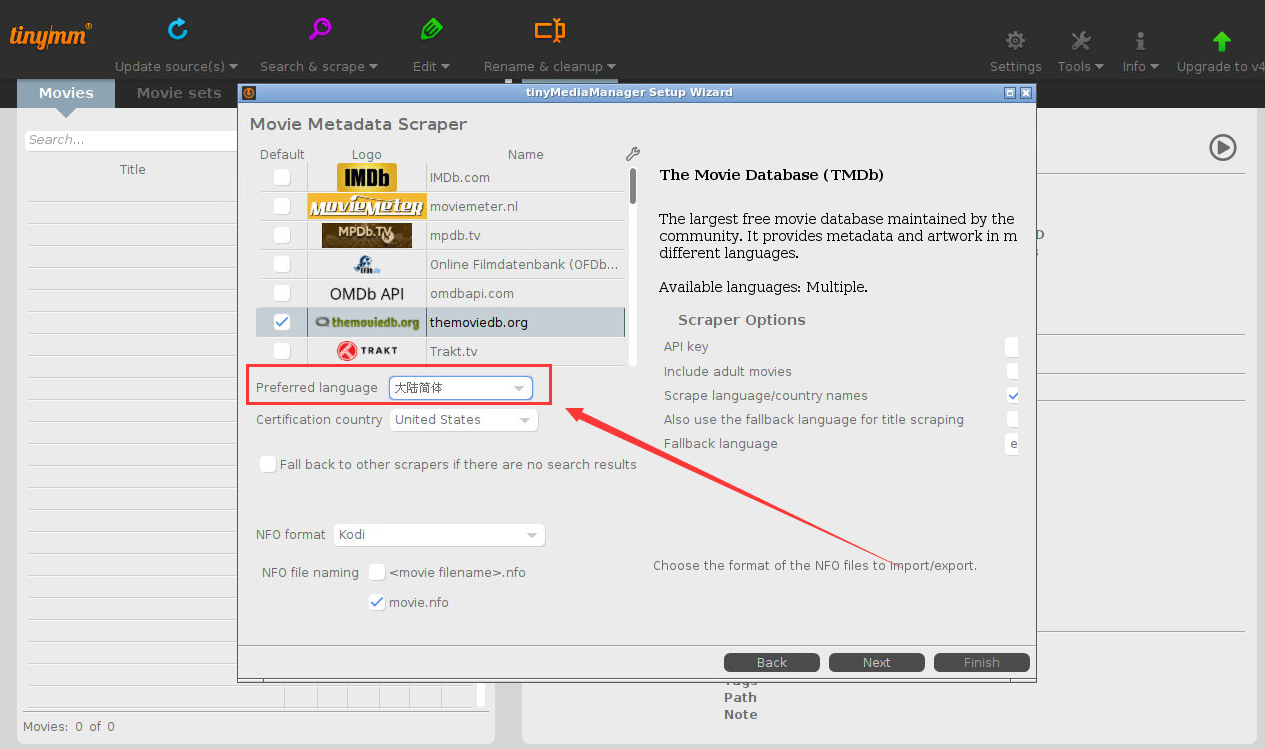Open the Preferred language dropdown

point(462,388)
